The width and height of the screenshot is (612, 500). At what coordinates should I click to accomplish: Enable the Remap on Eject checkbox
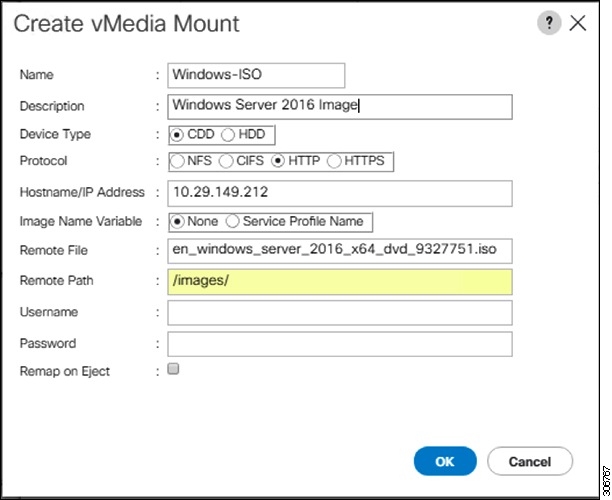pos(173,370)
